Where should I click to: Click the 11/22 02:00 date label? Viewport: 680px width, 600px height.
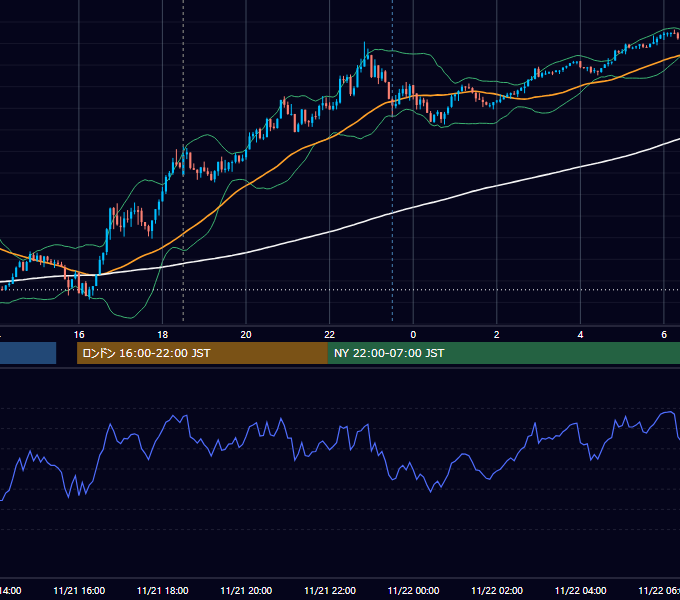click(x=497, y=590)
